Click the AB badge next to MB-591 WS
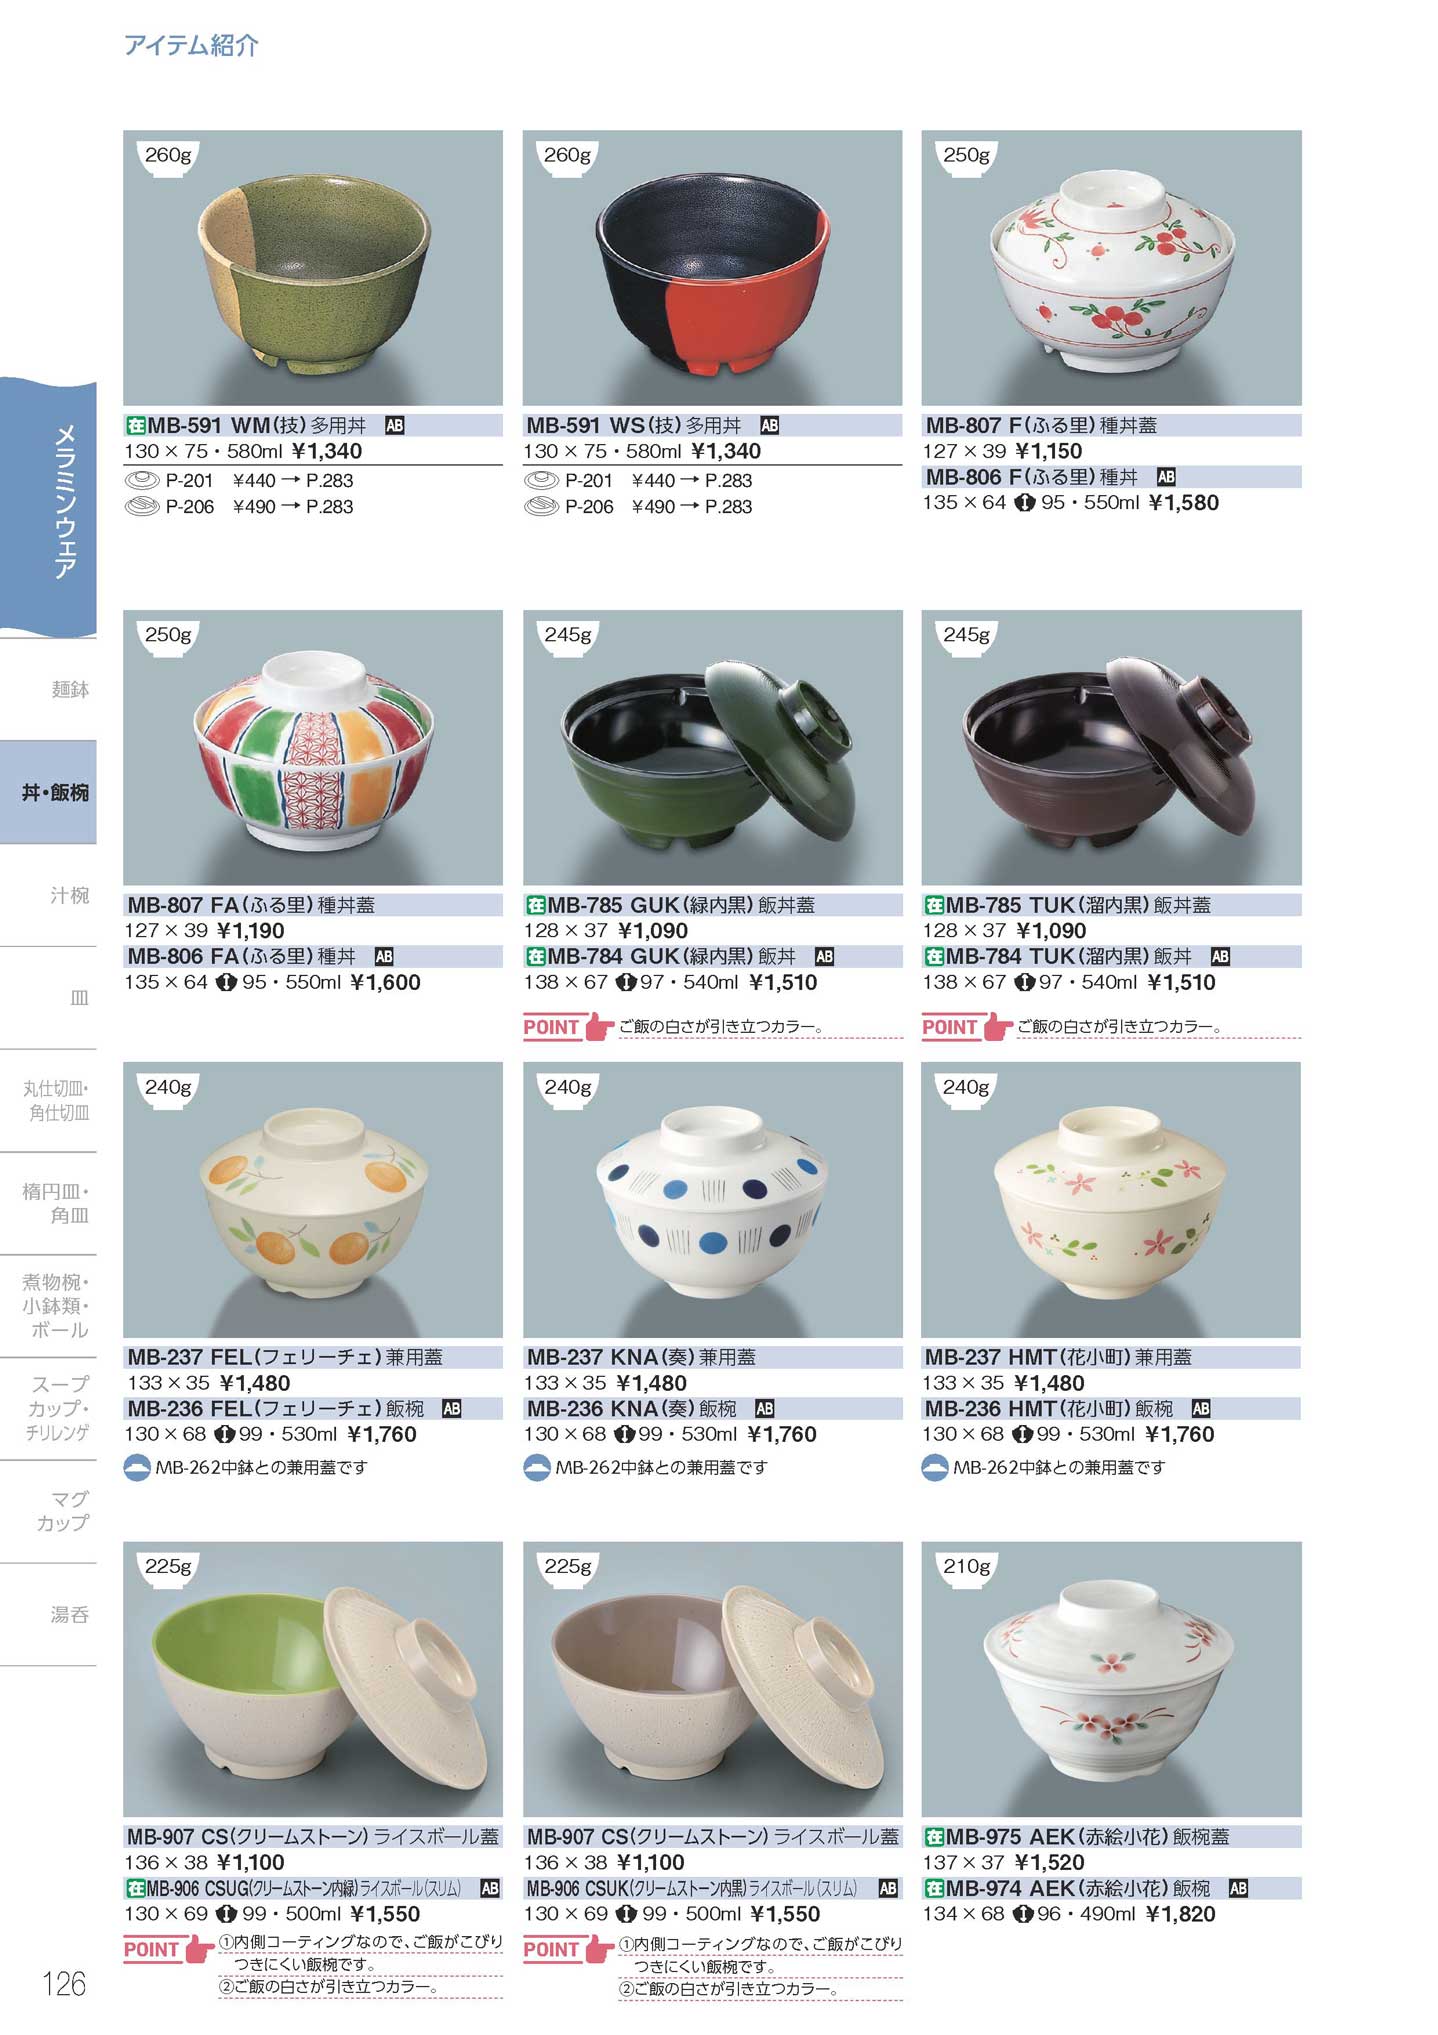This screenshot has height=2035, width=1438. click(x=769, y=426)
